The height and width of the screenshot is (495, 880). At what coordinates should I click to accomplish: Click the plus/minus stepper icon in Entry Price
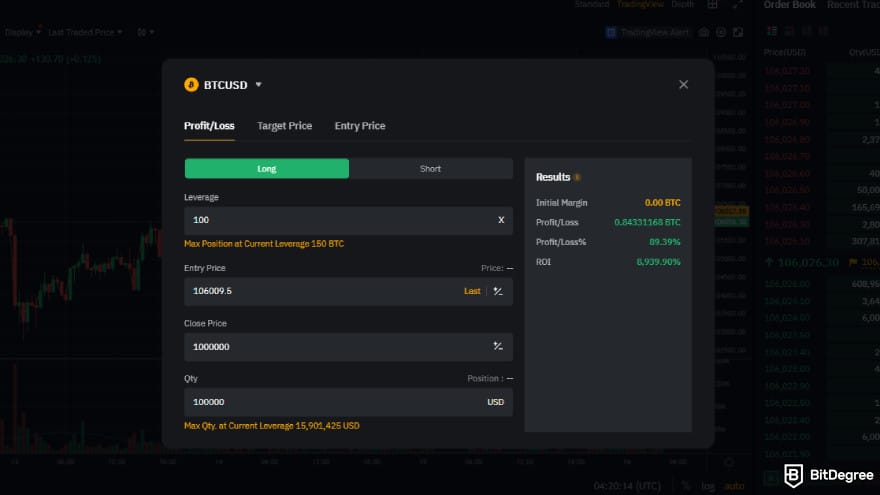(x=498, y=291)
